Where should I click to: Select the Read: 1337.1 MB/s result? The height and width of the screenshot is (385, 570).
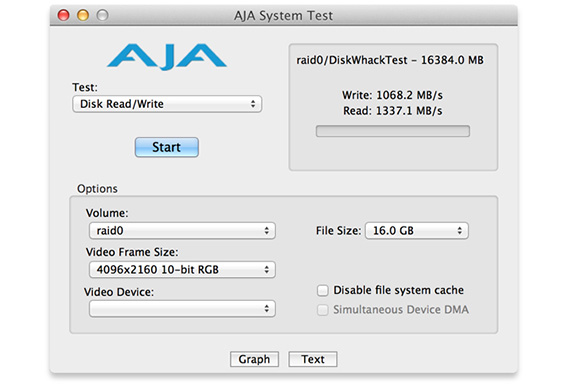pyautogui.click(x=393, y=111)
